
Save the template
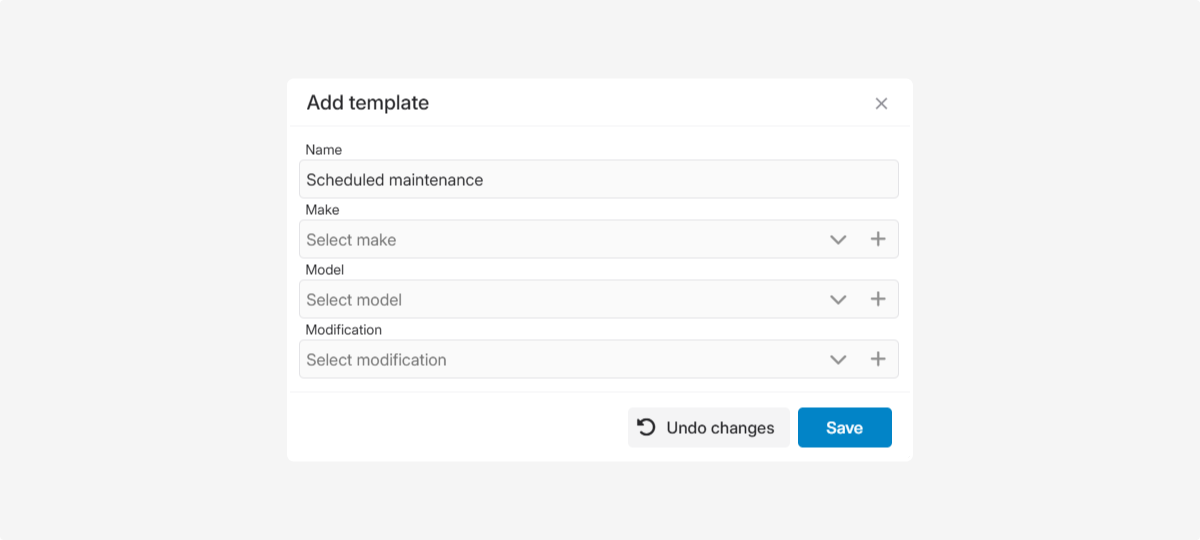(x=844, y=427)
